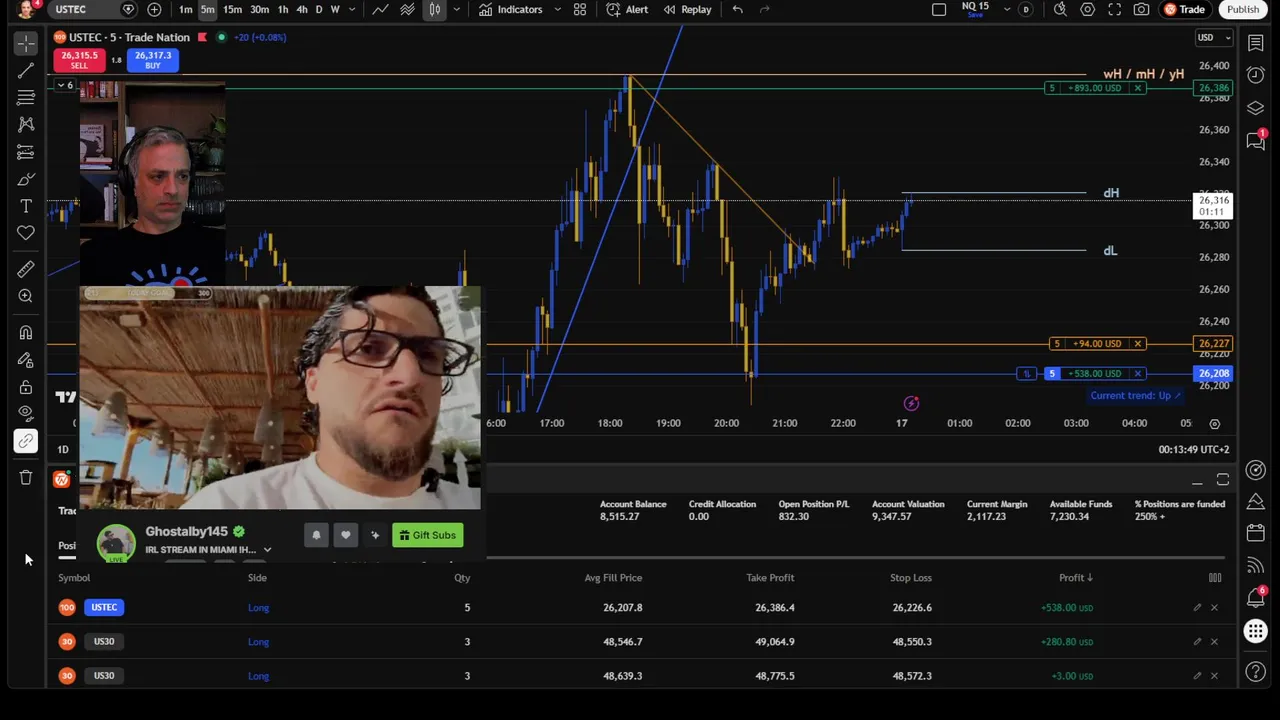Select the 5m timeframe
1280x720 pixels.
(x=207, y=9)
